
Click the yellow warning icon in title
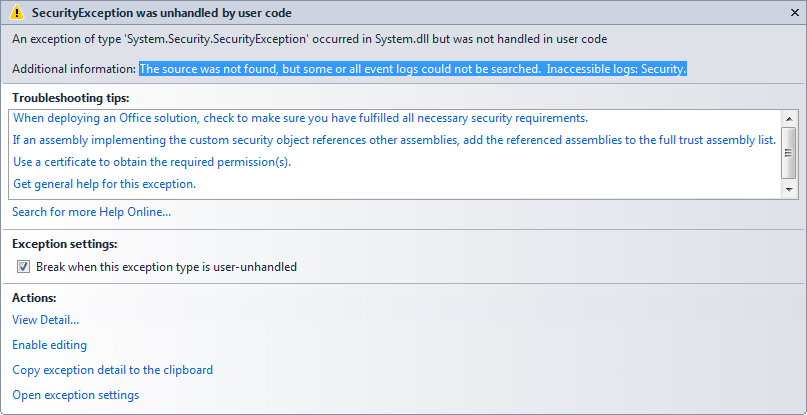click(17, 14)
